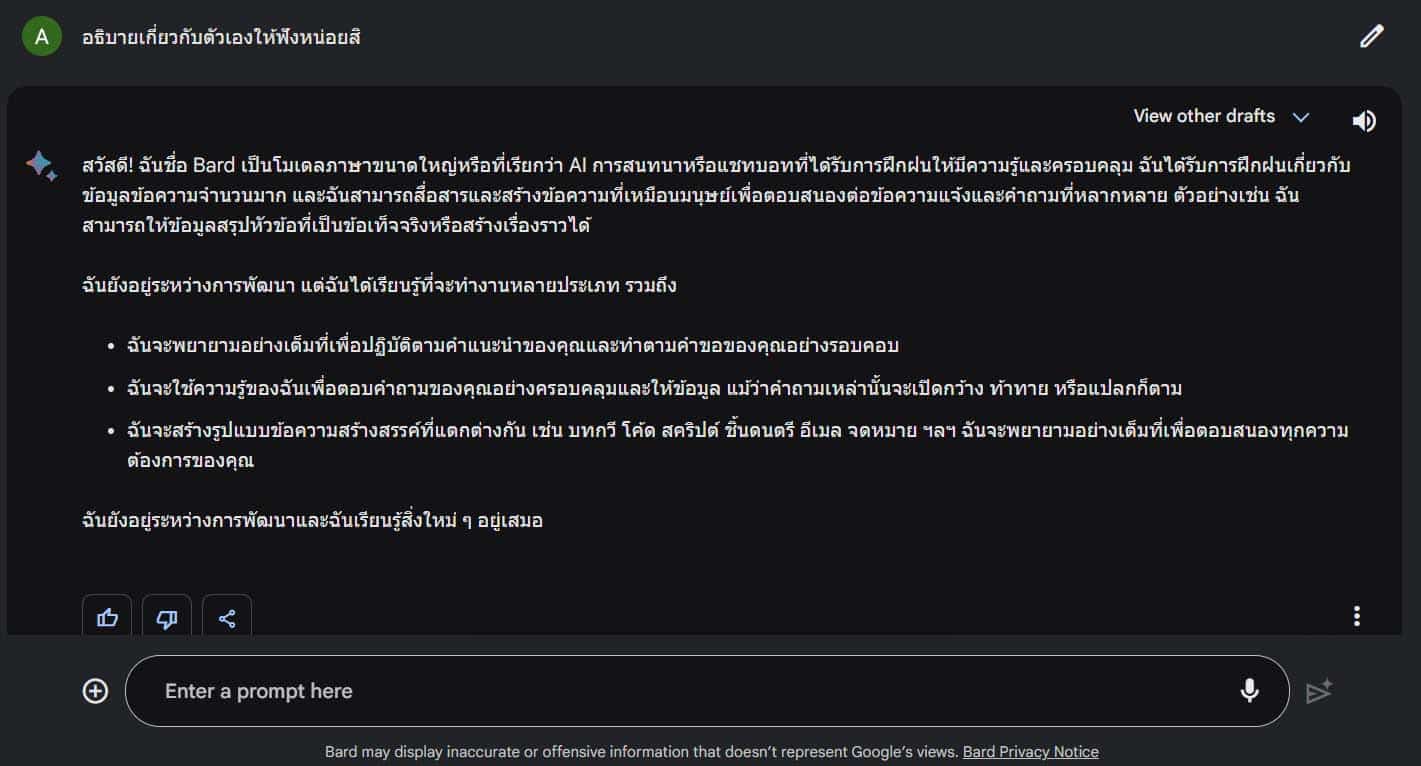Image resolution: width=1421 pixels, height=766 pixels.
Task: Open the Bard Privacy Notice link
Action: tap(1030, 752)
